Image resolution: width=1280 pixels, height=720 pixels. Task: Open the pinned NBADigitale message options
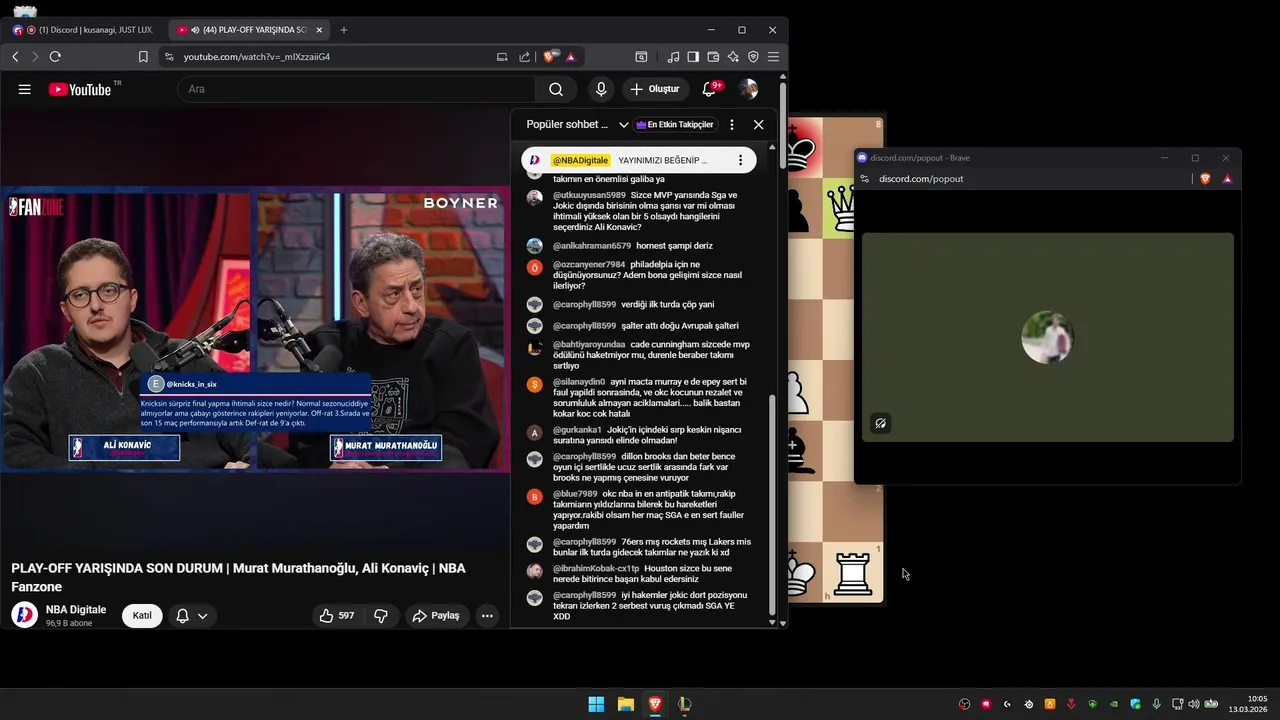pos(740,160)
